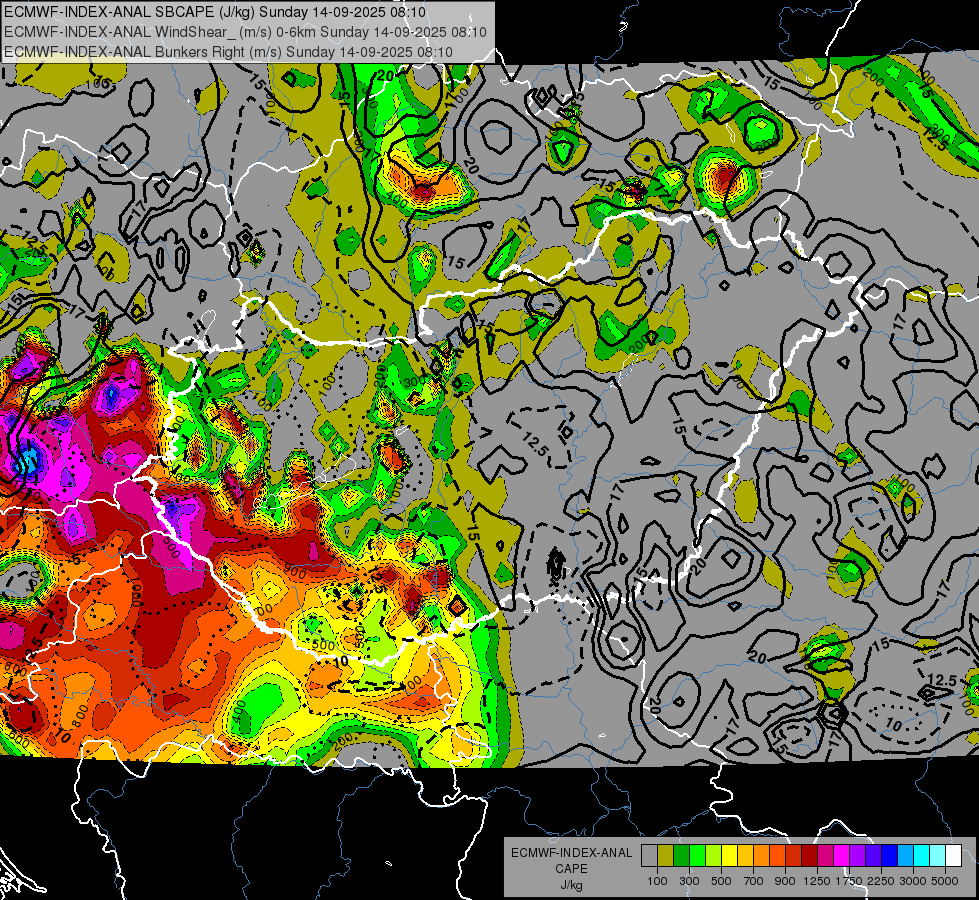Click the 300 legend scale value
This screenshot has height=900, width=979.
pos(689,881)
